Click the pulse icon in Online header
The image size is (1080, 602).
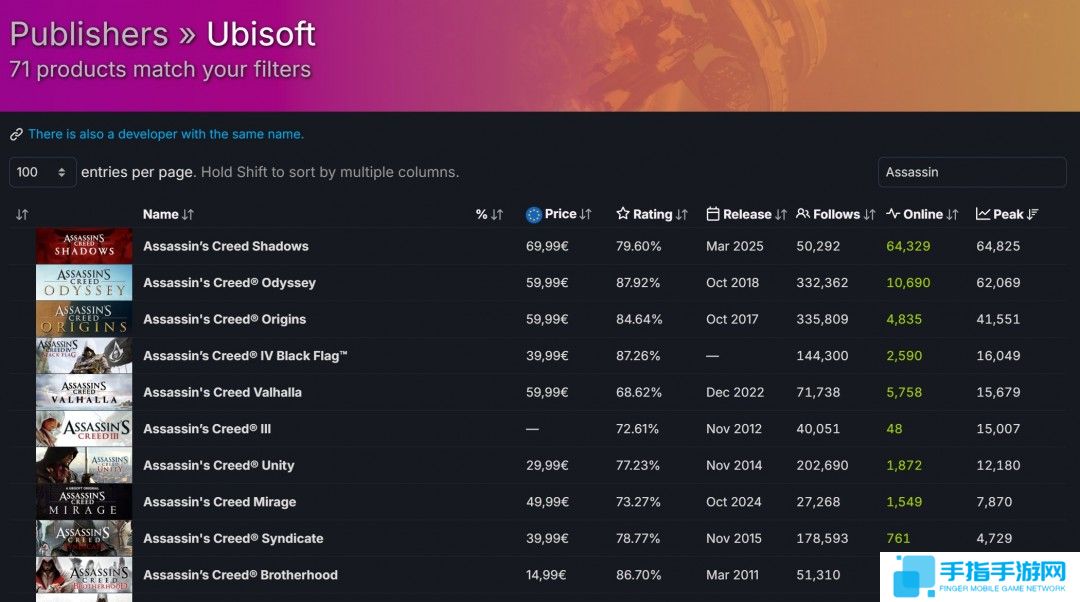point(893,214)
